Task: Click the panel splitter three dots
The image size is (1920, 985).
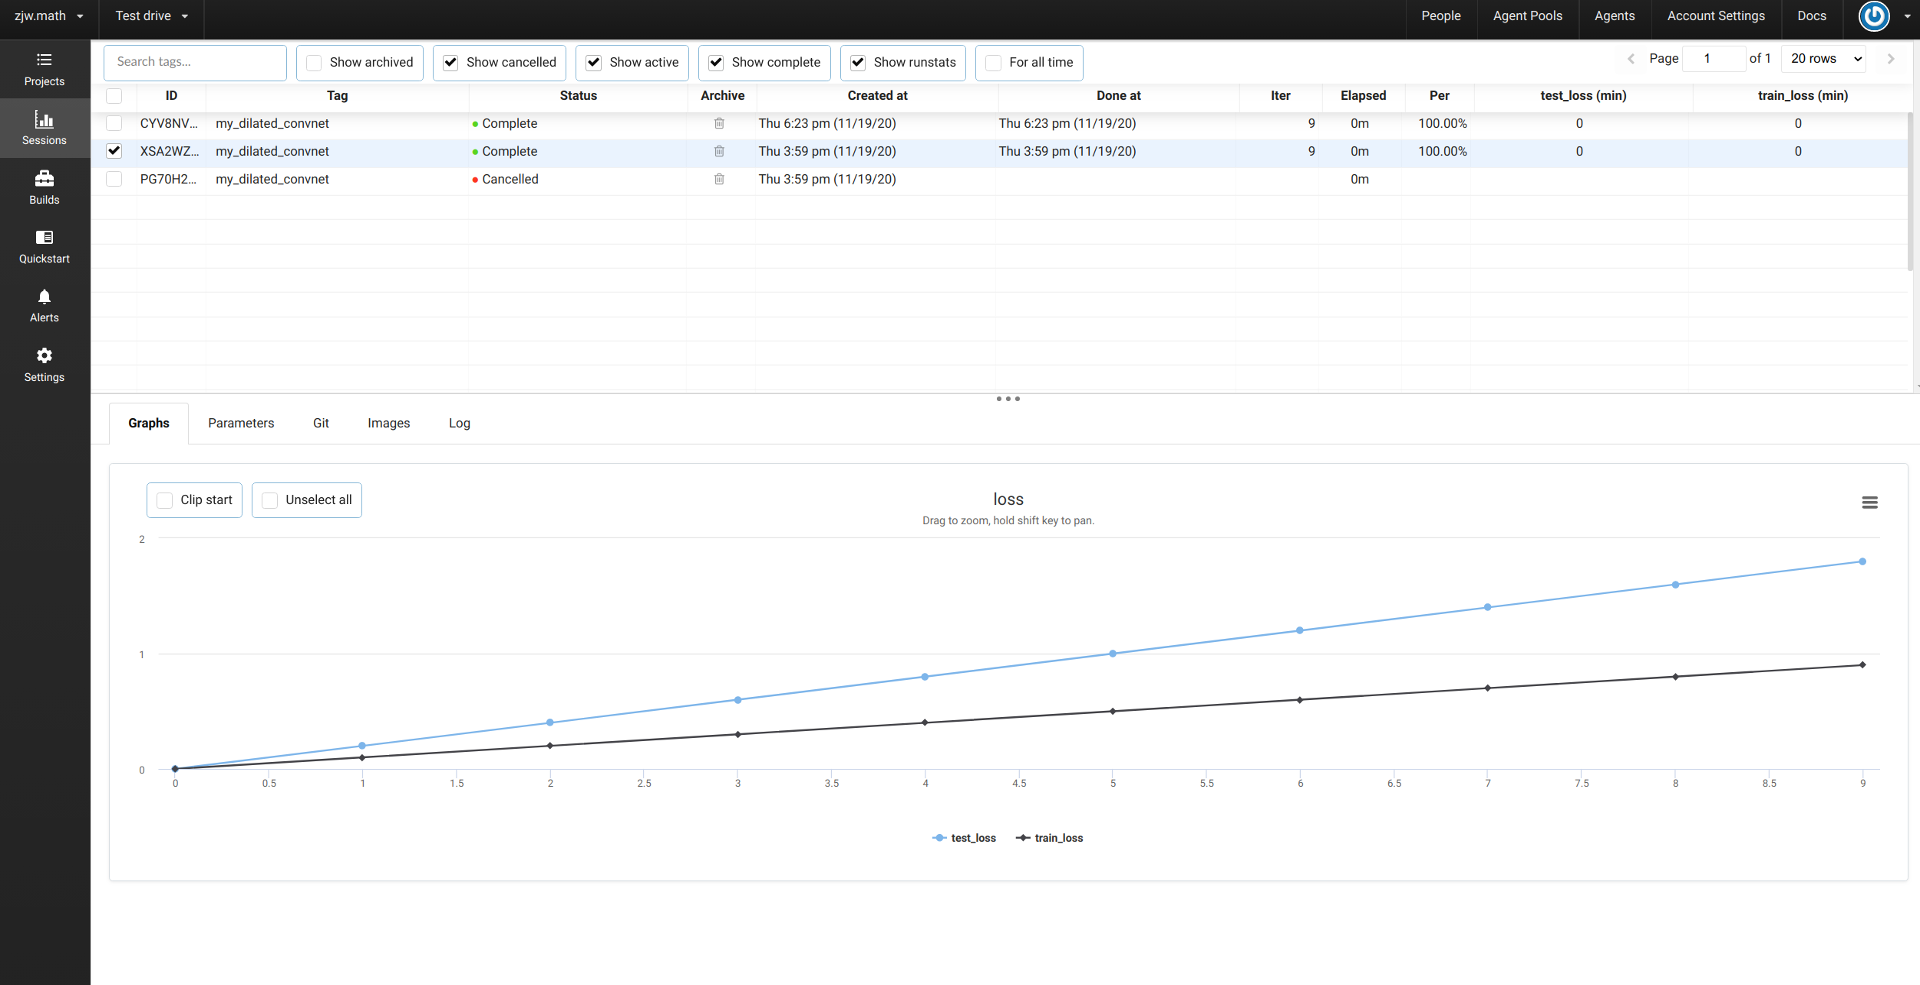Action: [x=1008, y=399]
